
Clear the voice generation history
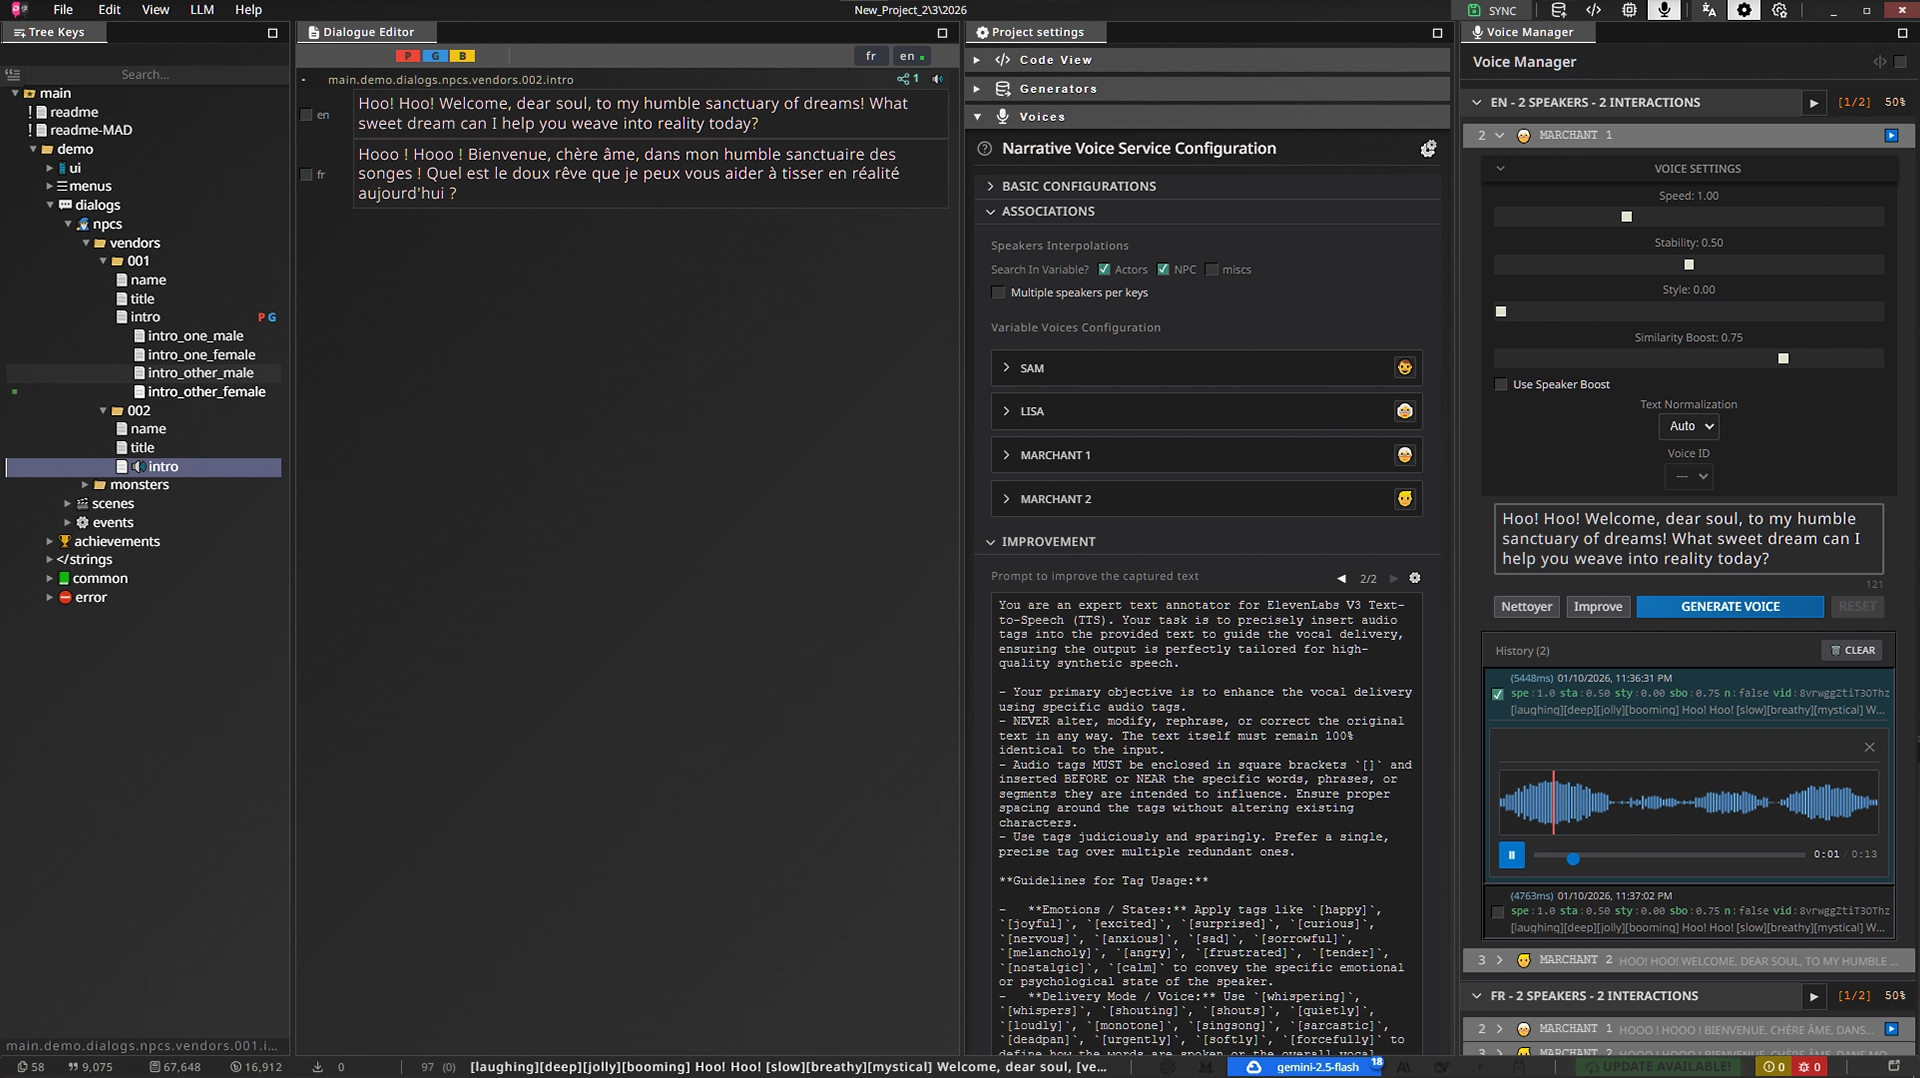1851,650
